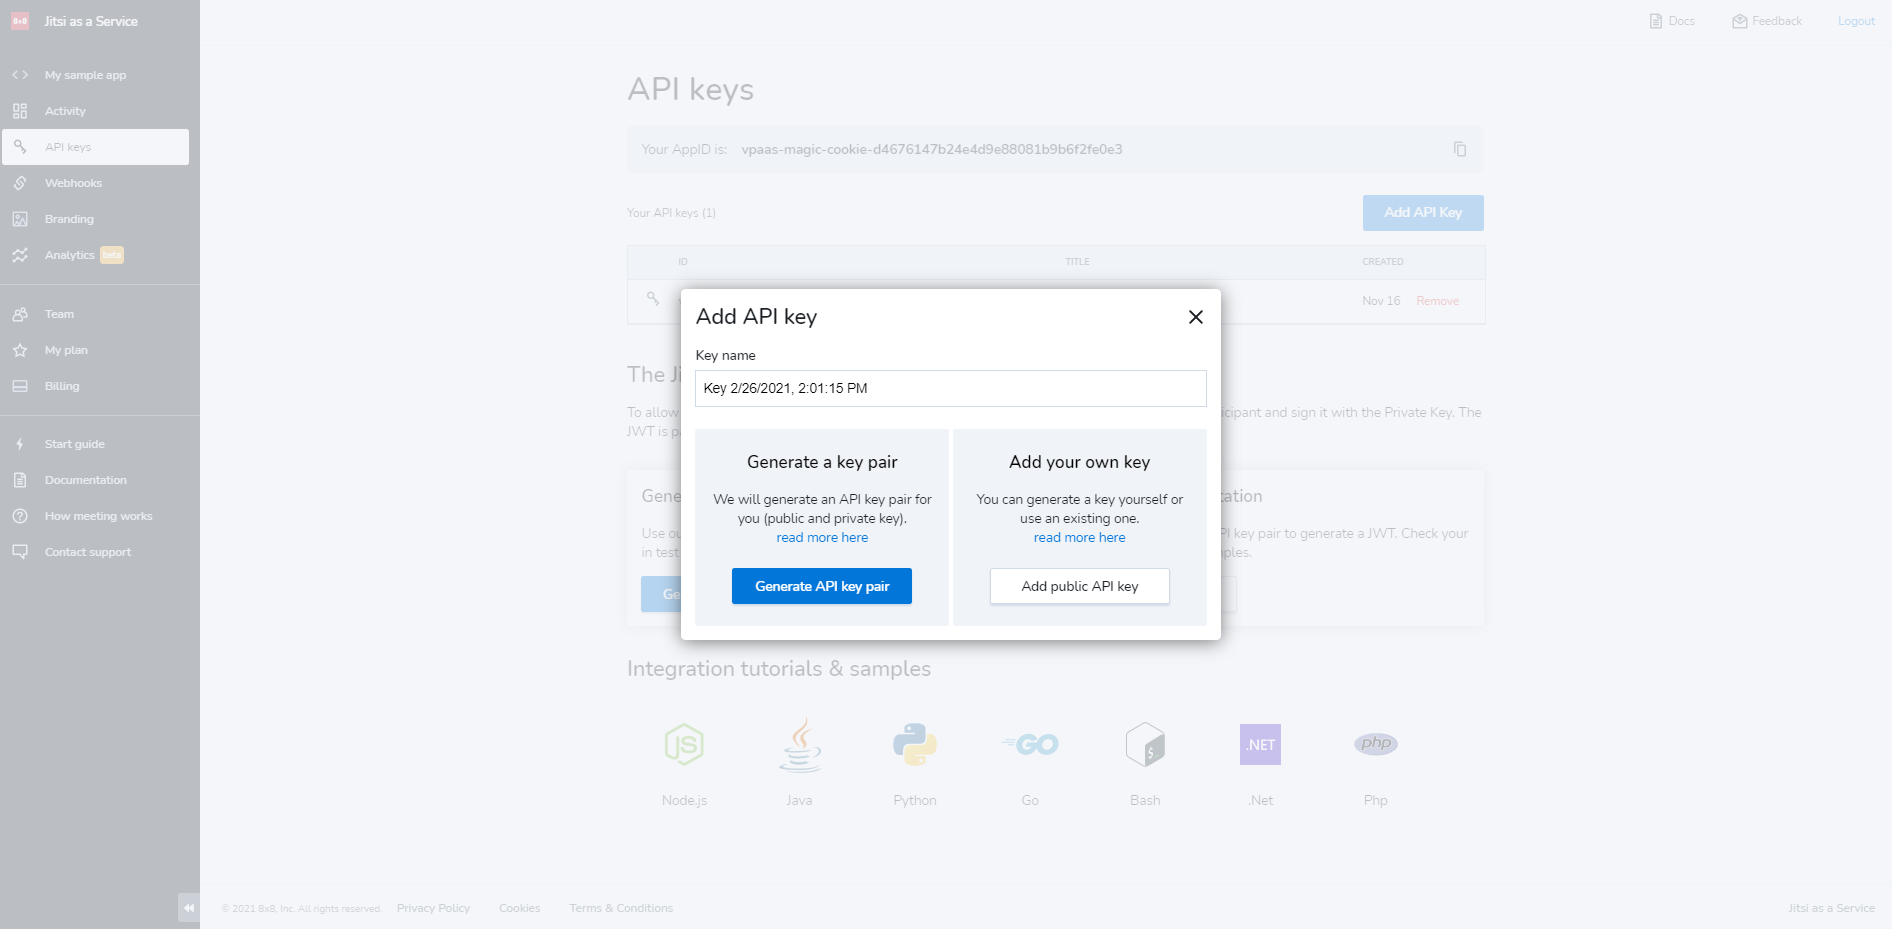Close the Add API key dialog
The width and height of the screenshot is (1892, 929).
pos(1195,317)
